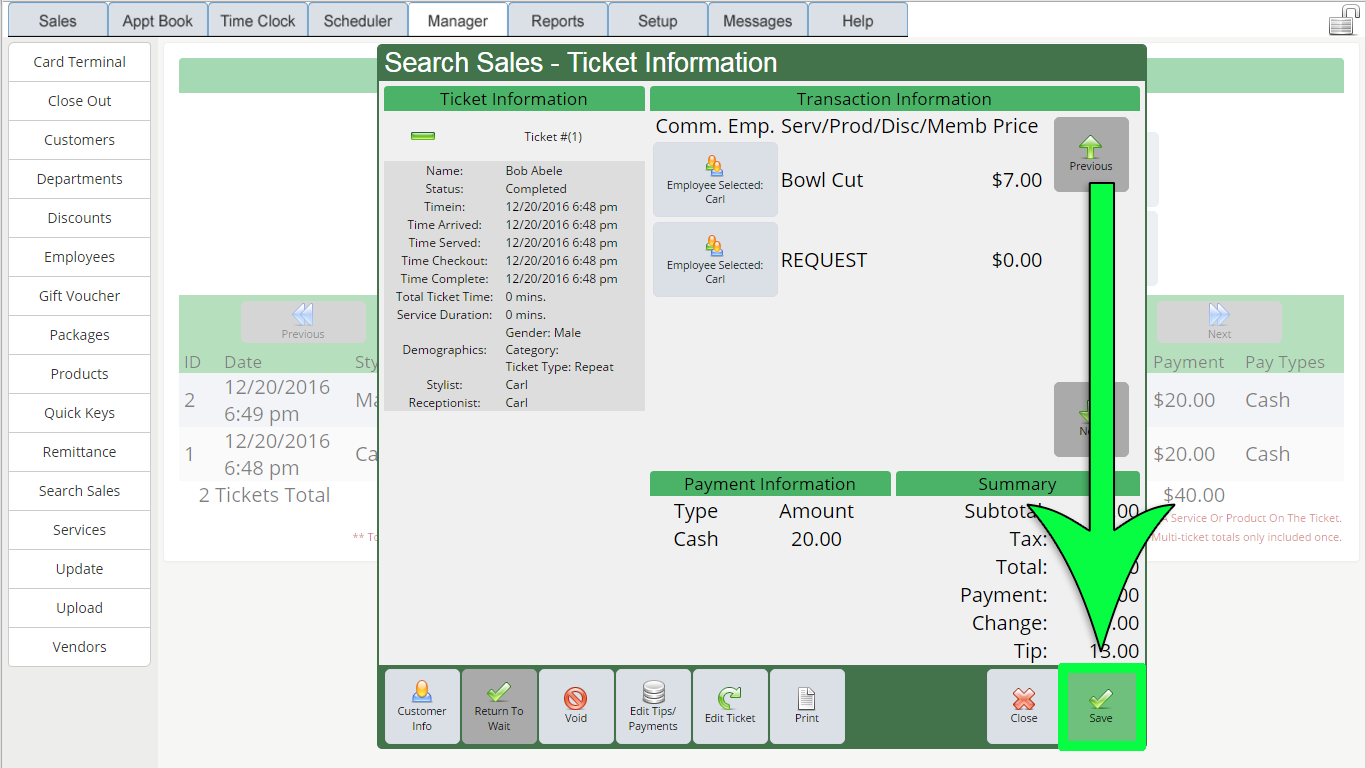Open the Sales tab
Viewport: 1366px width, 768px height.
pyautogui.click(x=58, y=20)
